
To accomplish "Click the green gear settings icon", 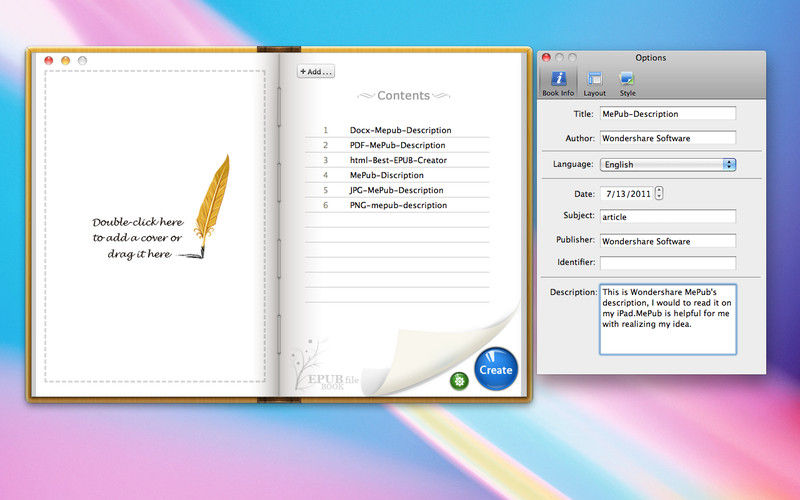I will pos(459,380).
